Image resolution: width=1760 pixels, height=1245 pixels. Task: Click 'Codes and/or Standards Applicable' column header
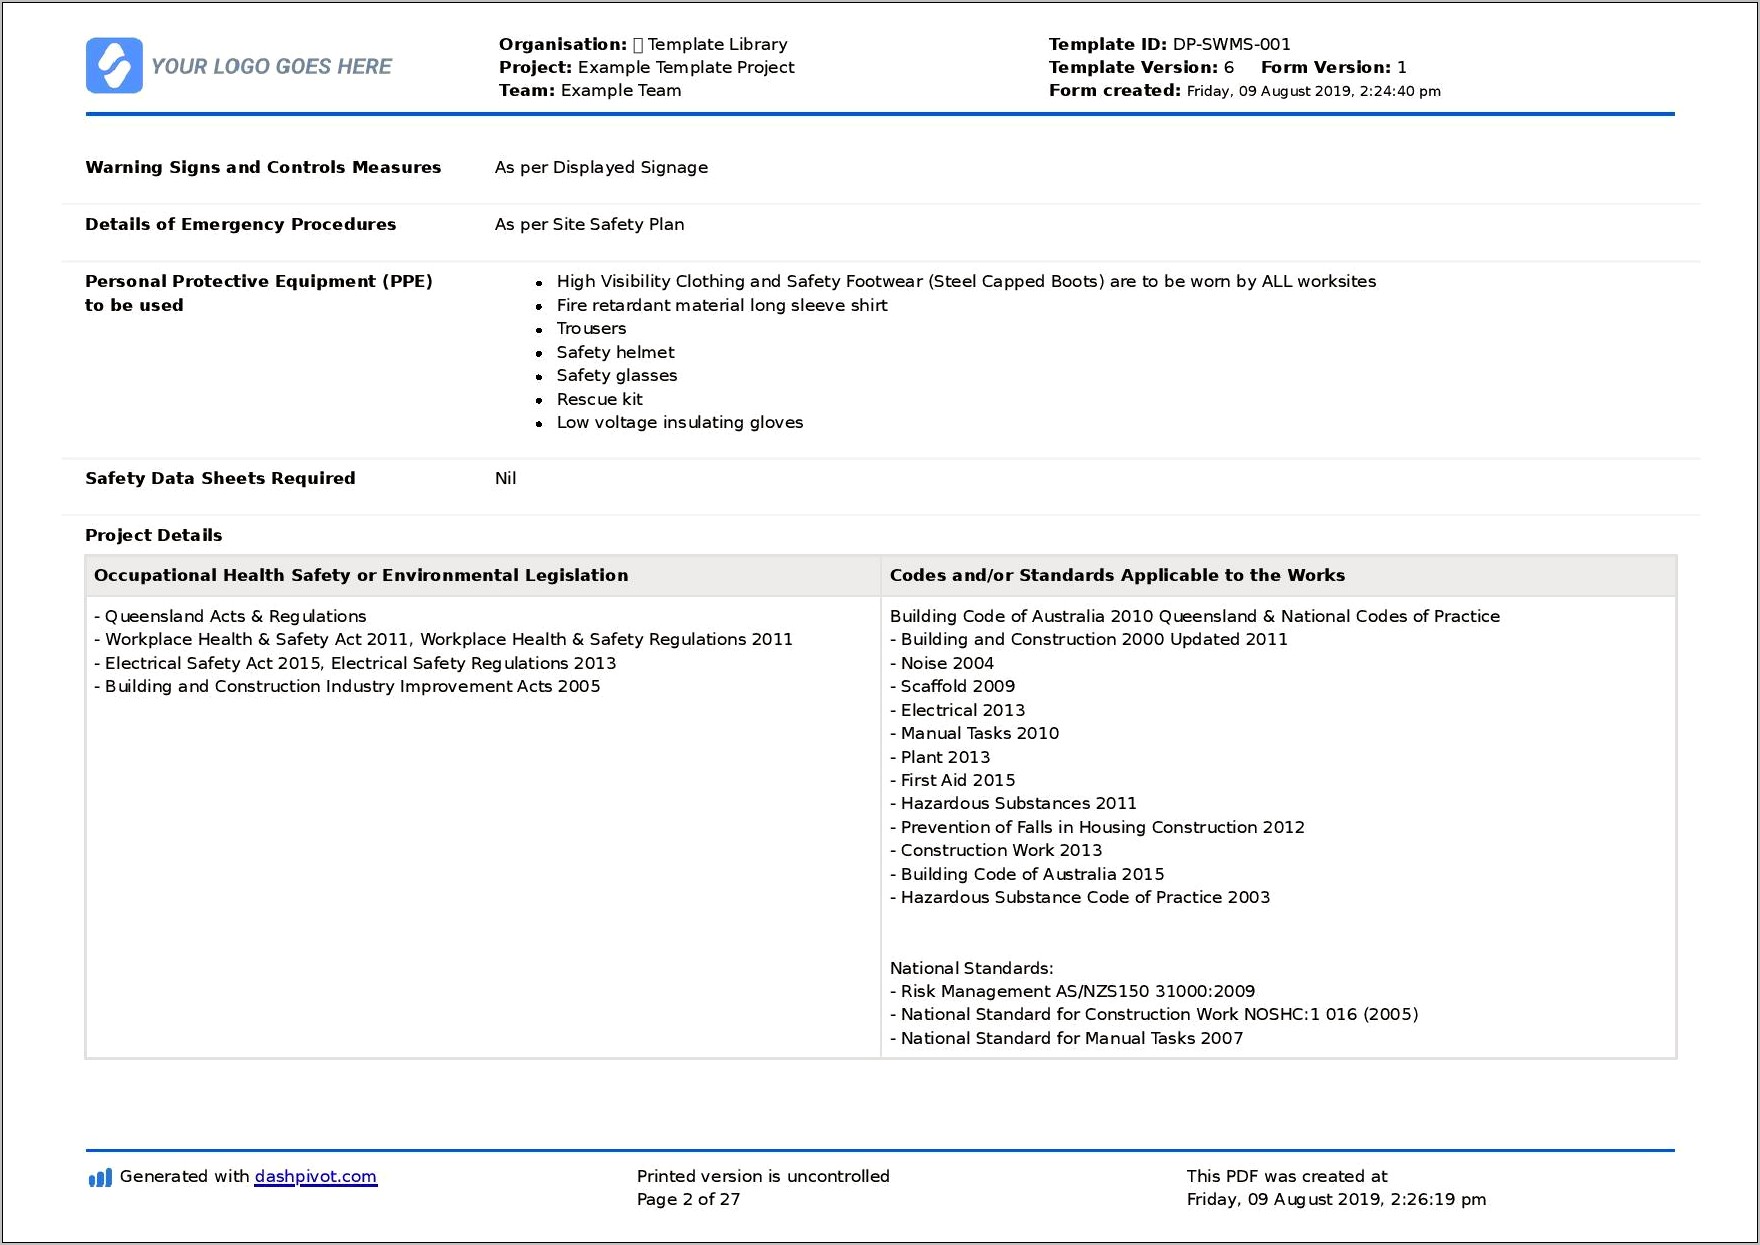[1117, 575]
